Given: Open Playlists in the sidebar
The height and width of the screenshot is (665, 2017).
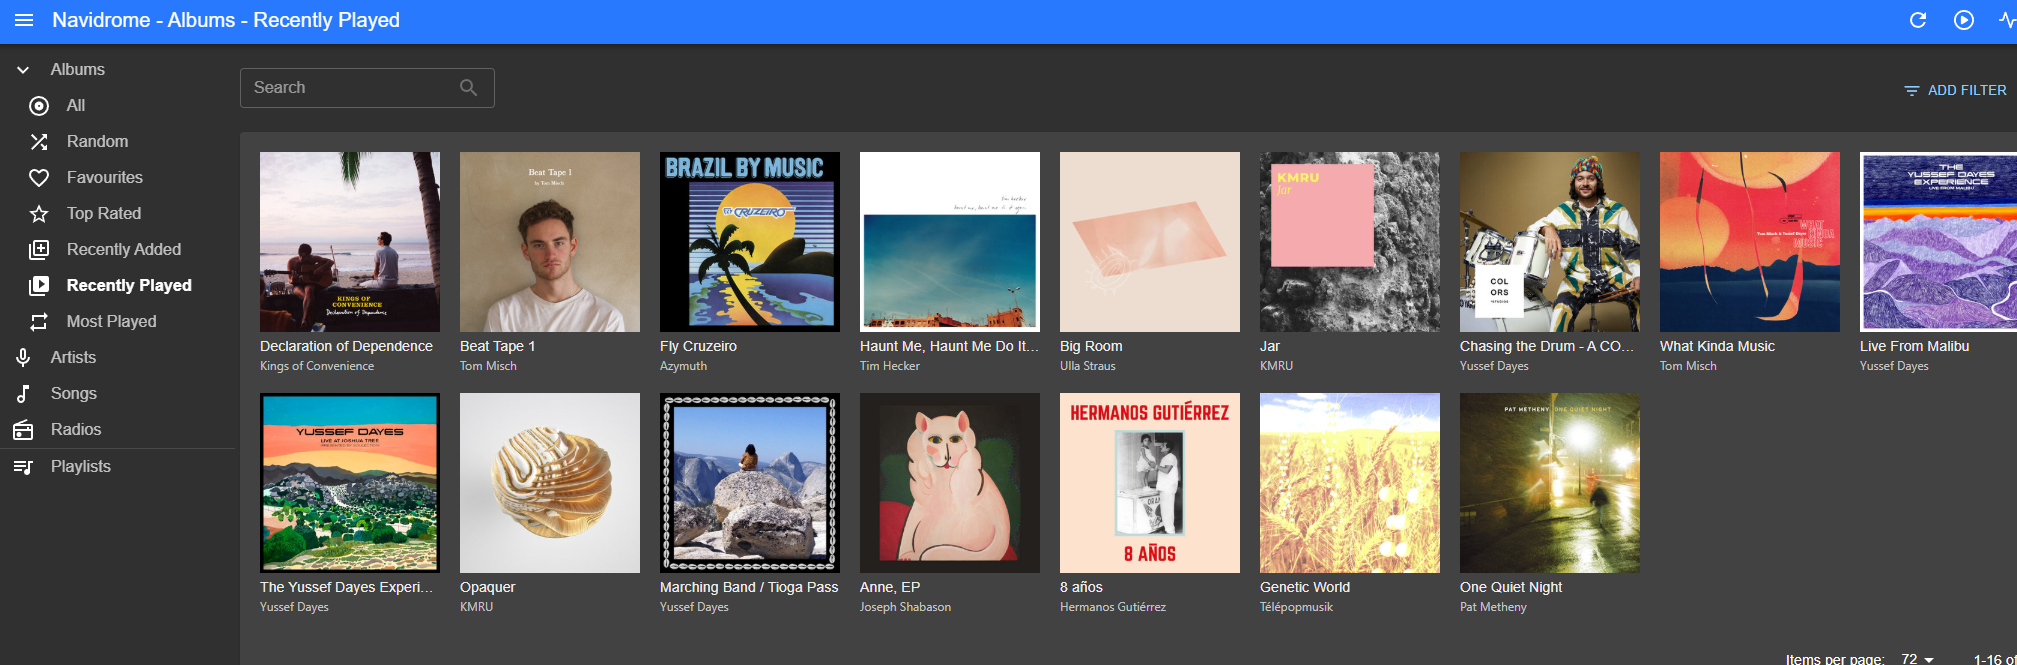Looking at the screenshot, I should tap(80, 467).
